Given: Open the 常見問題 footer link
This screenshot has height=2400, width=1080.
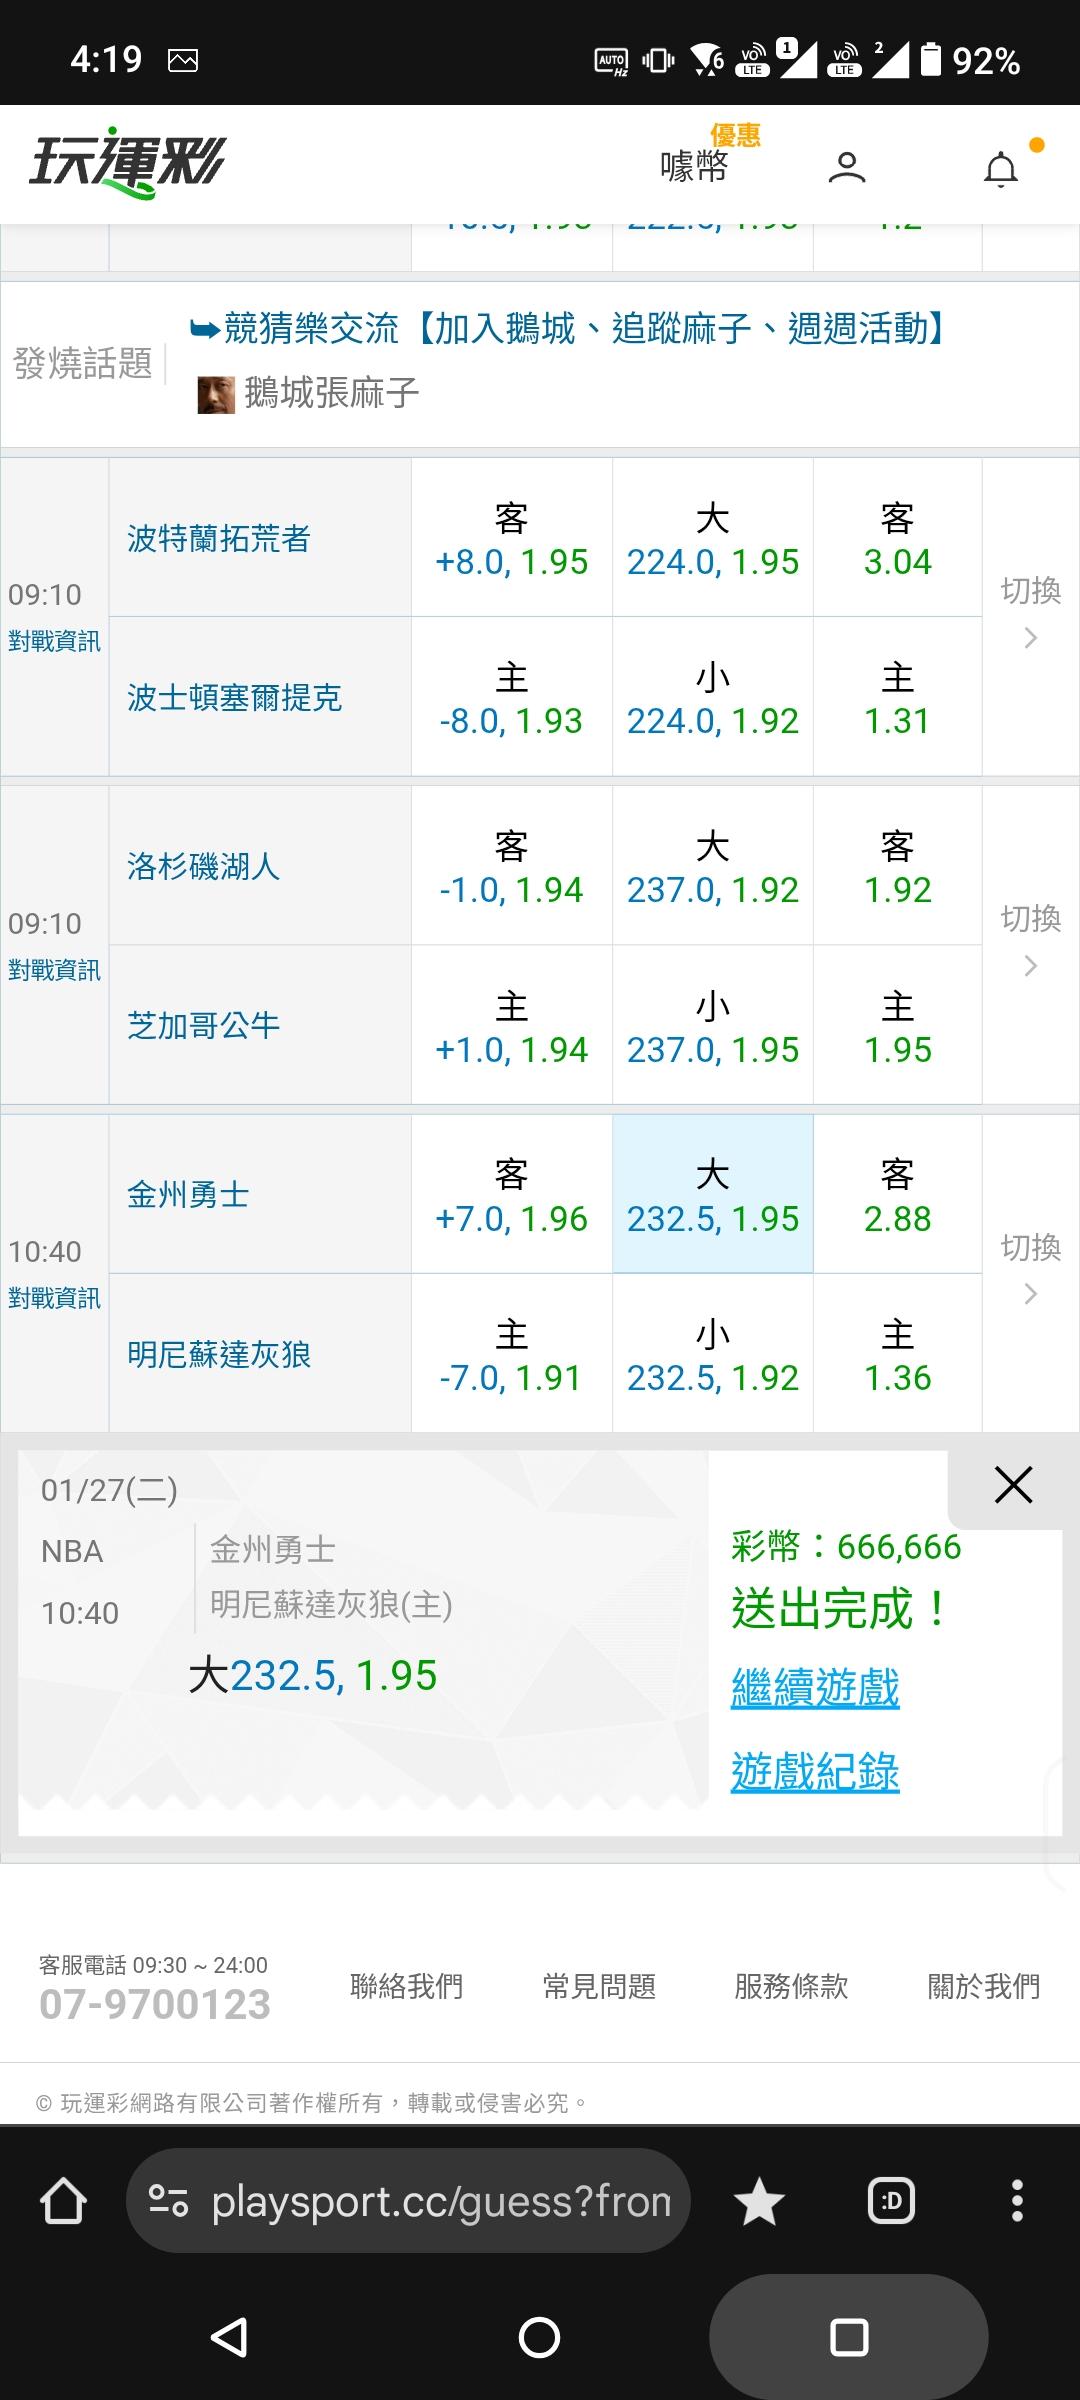Looking at the screenshot, I should (599, 1987).
